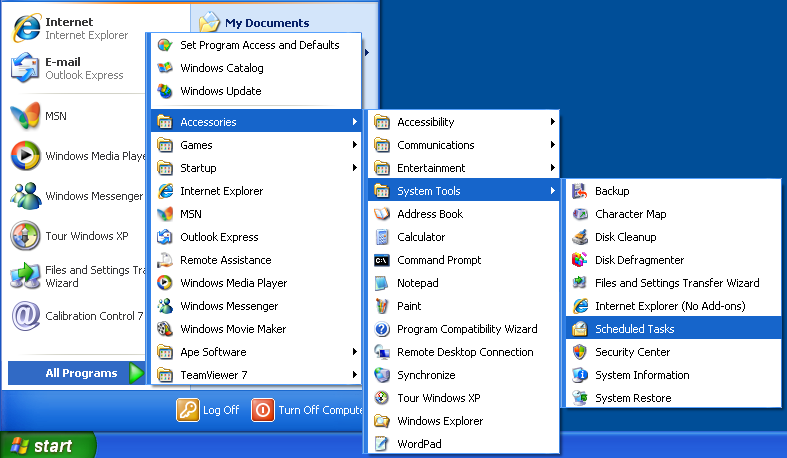Expand the Communications submenu
The height and width of the screenshot is (458, 787).
click(463, 145)
